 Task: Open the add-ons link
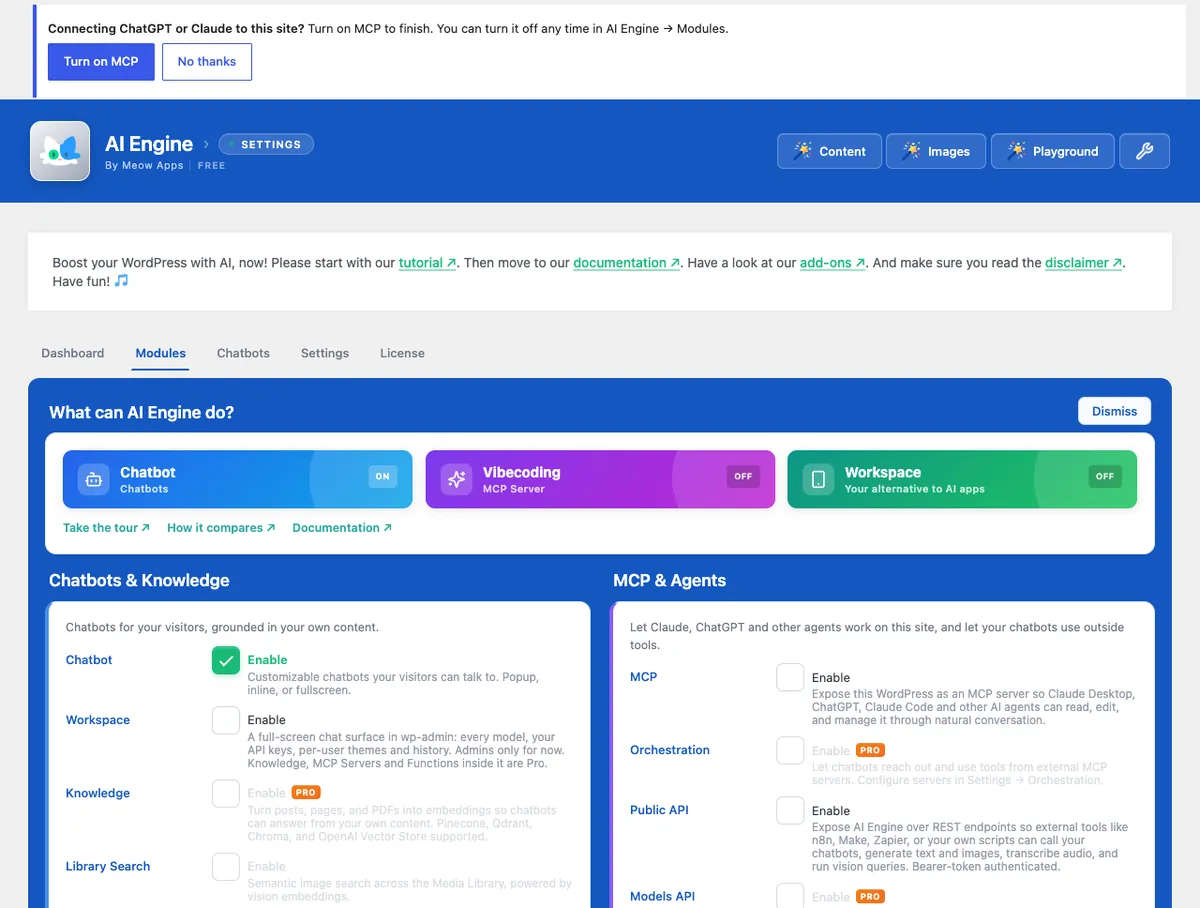click(833, 263)
